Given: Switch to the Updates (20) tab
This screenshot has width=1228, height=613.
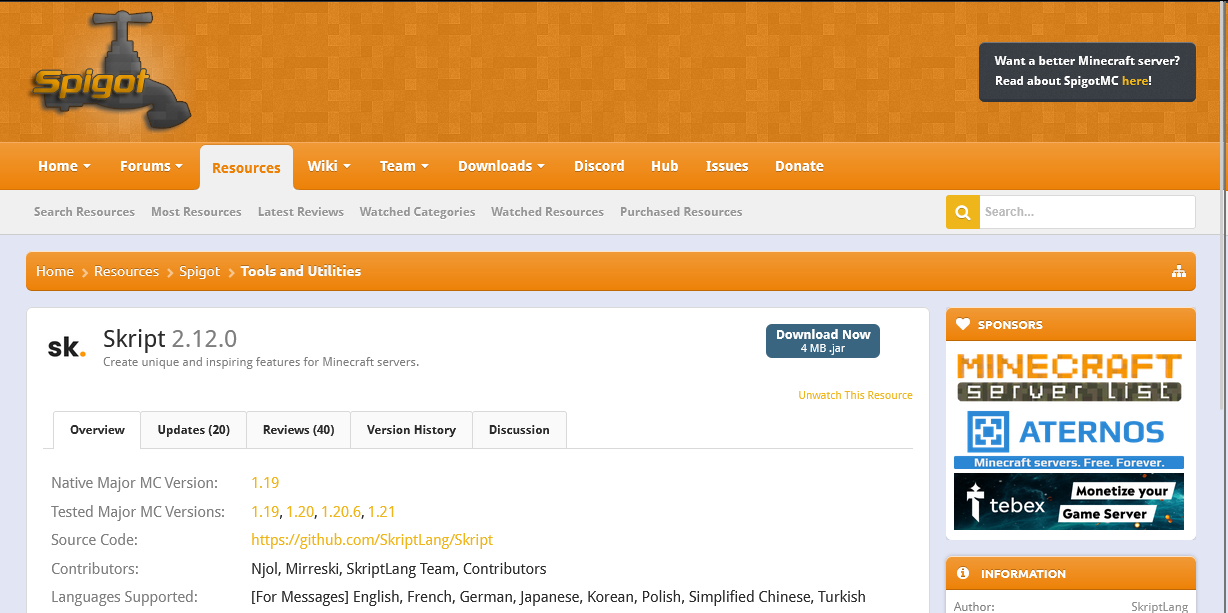Looking at the screenshot, I should click(x=193, y=430).
